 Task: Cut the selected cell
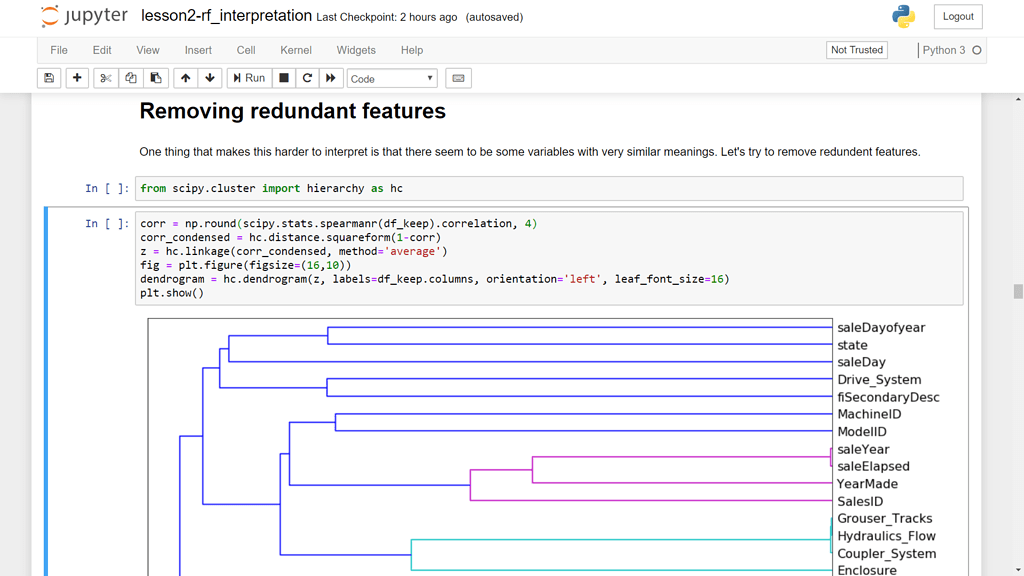[105, 77]
